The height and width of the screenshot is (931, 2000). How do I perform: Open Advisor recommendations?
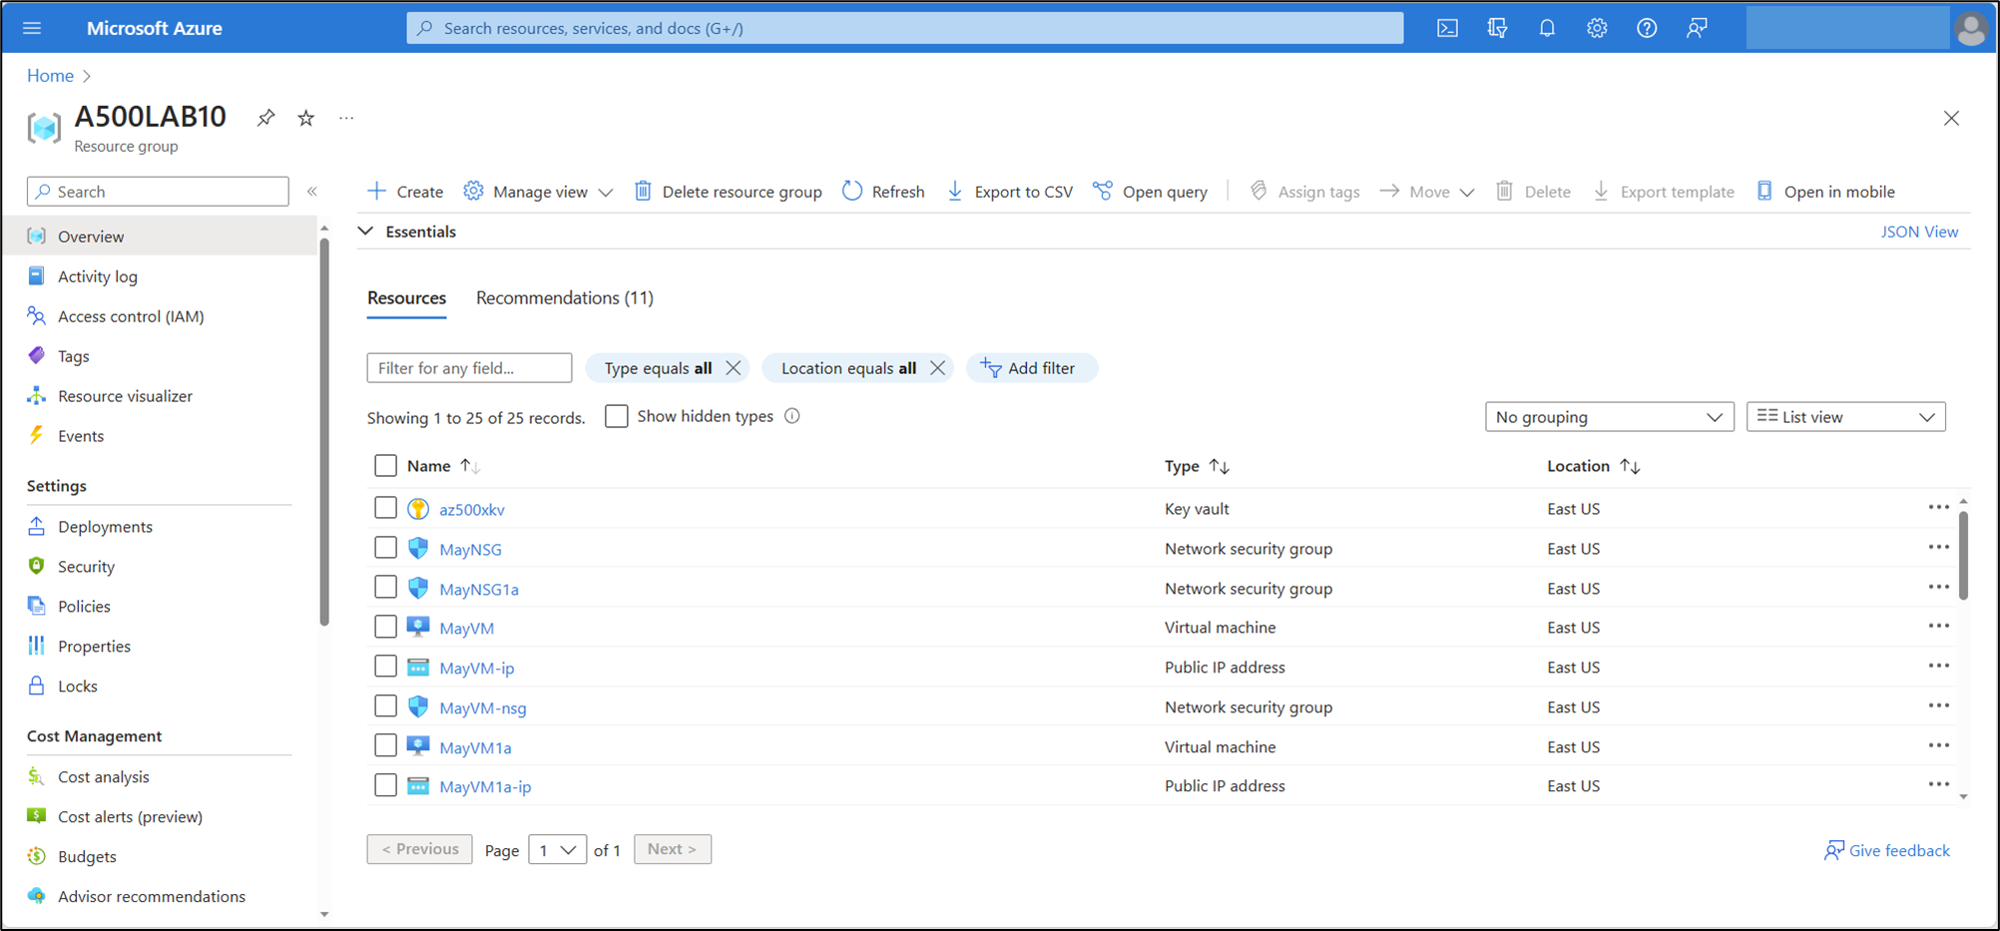(152, 896)
